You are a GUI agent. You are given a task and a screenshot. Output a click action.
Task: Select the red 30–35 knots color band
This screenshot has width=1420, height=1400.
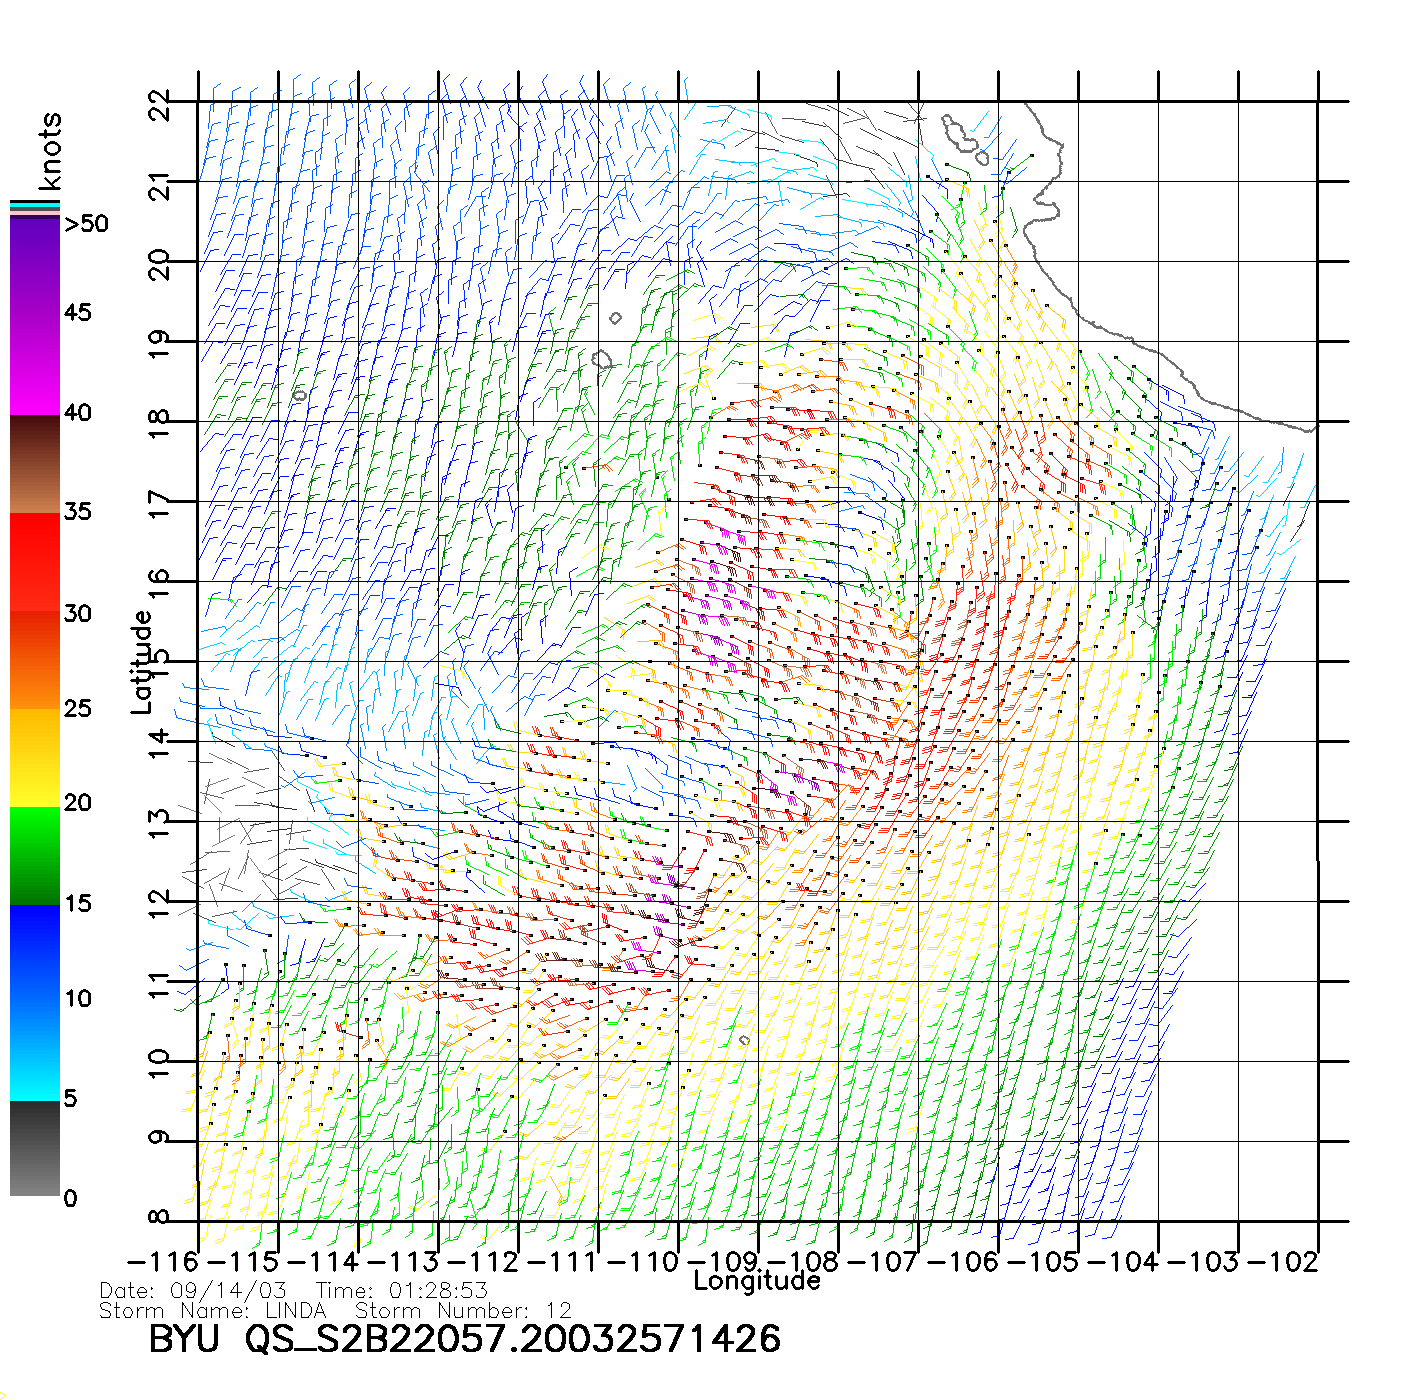35,562
